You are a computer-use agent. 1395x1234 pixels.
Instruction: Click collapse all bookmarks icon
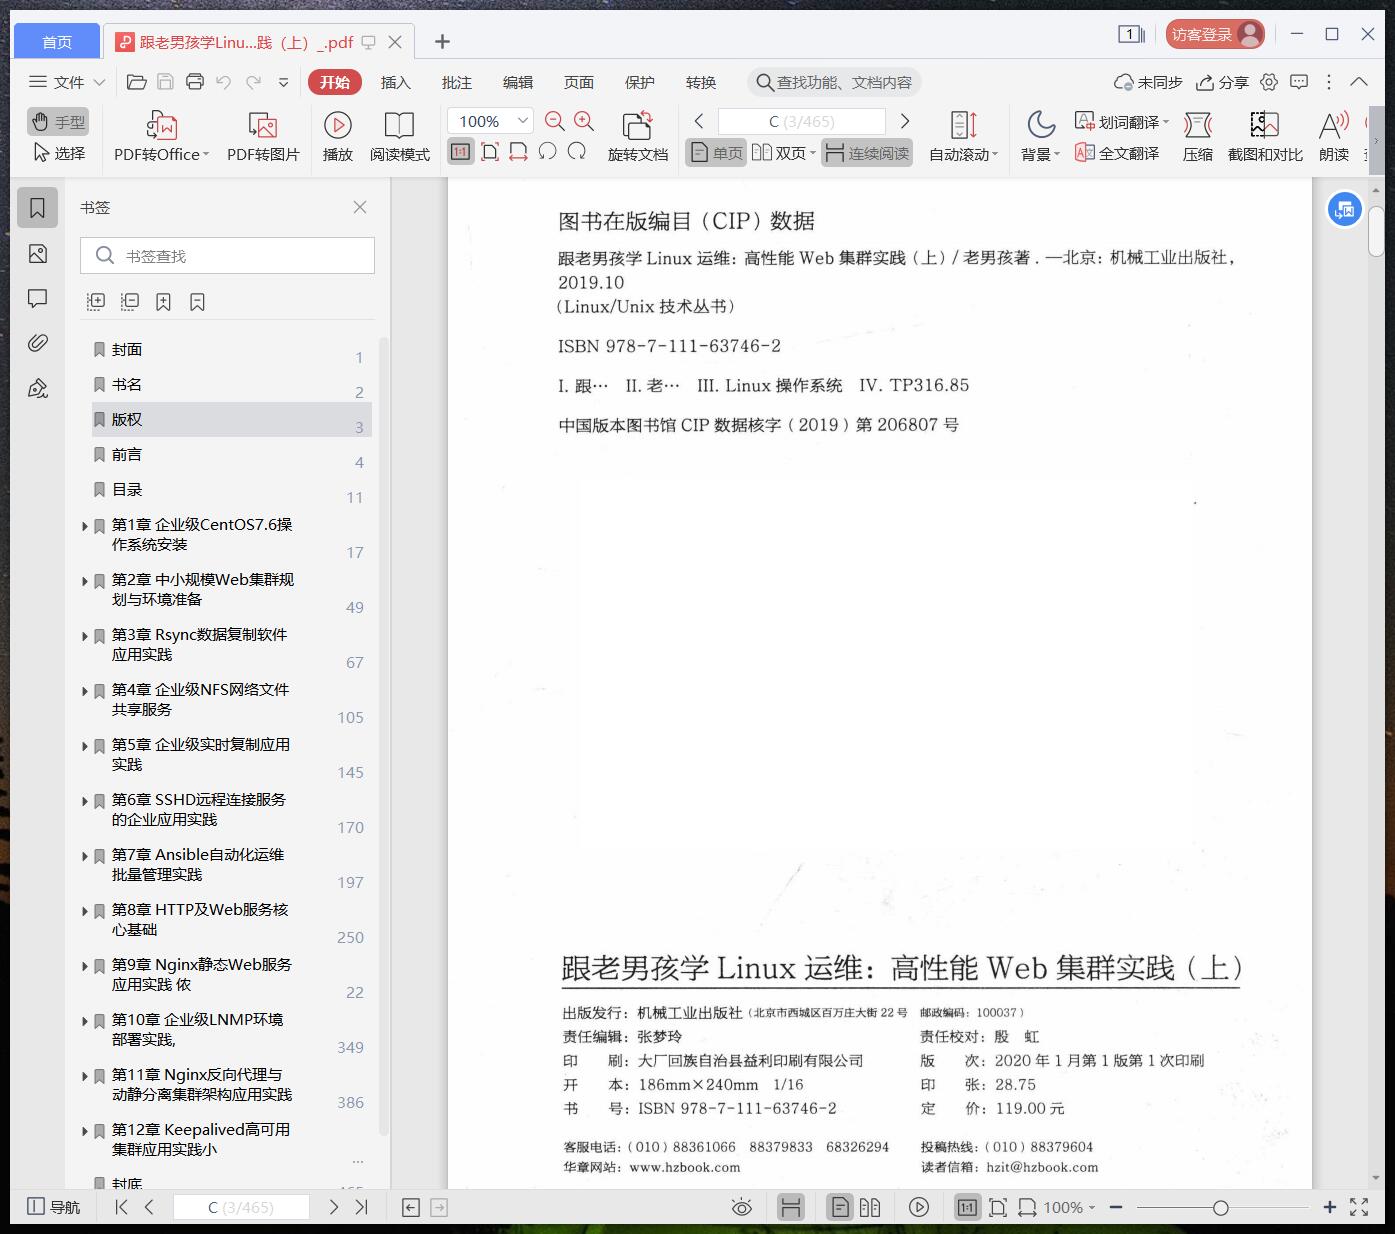pos(130,301)
